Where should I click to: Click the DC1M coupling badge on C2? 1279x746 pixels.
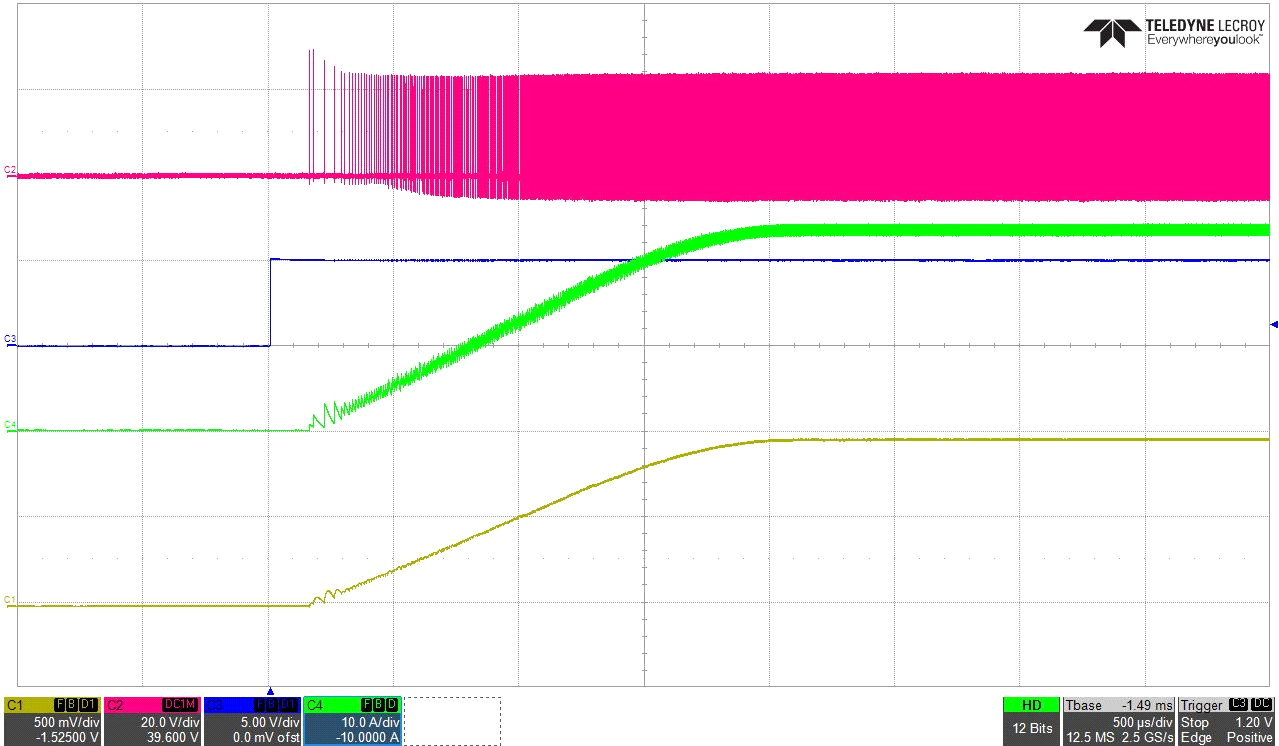(x=184, y=706)
